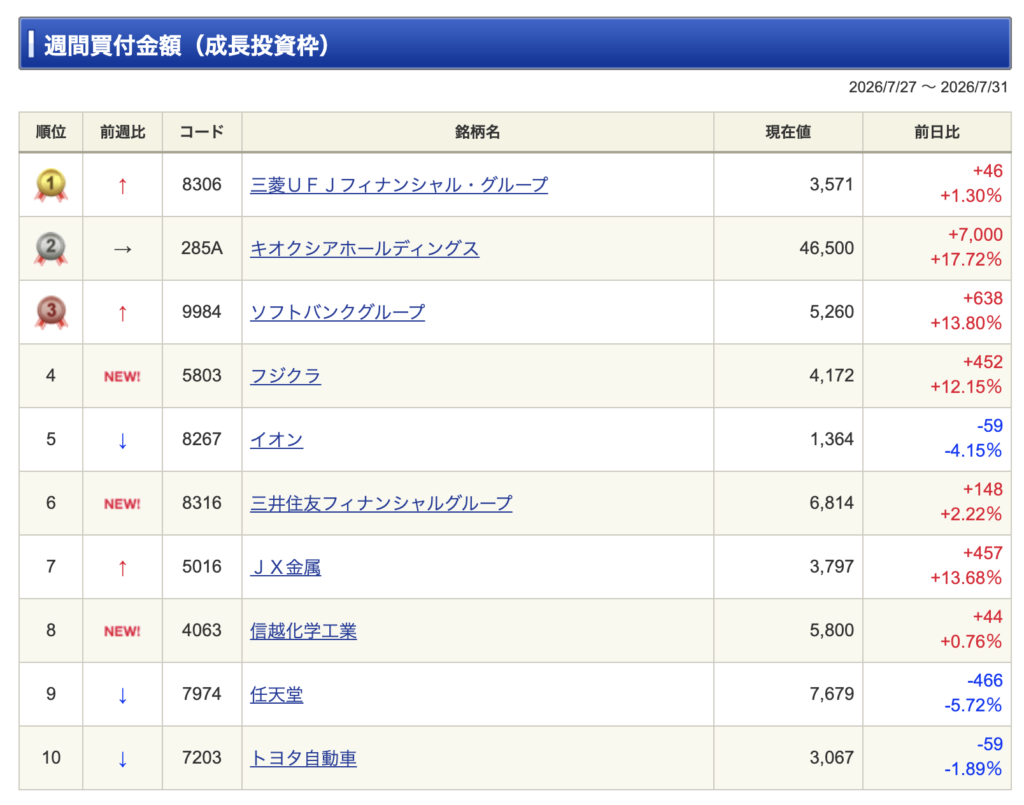The width and height of the screenshot is (1024, 805).
Task: Click the date range 2026/7/27 ～ 2026/7/31
Action: [928, 87]
